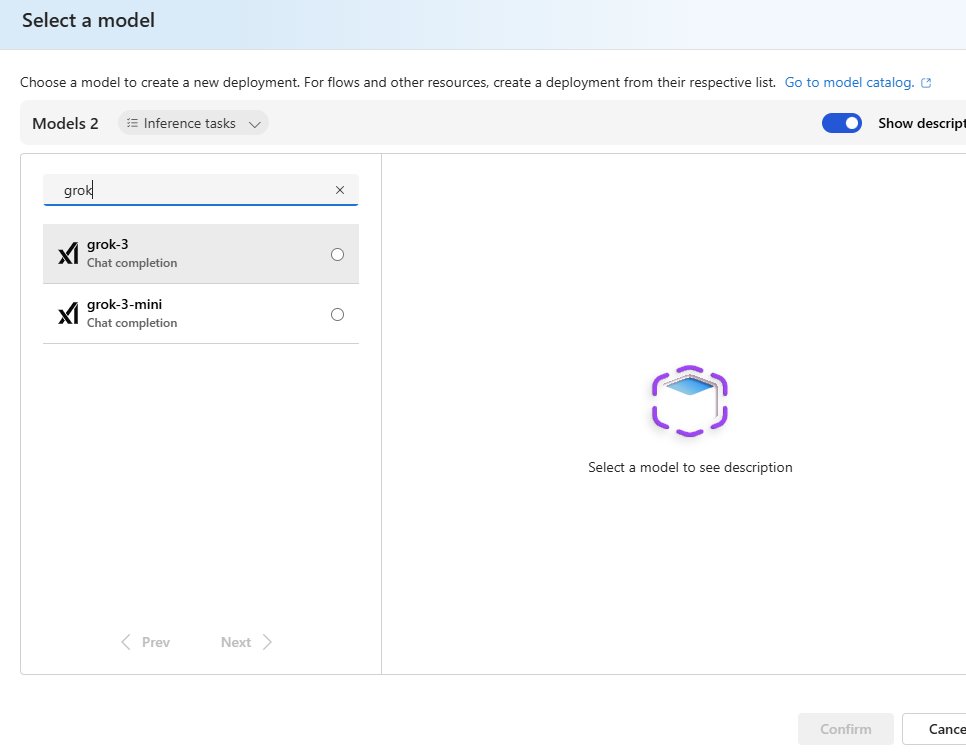Image resolution: width=966 pixels, height=756 pixels.
Task: Click the xAI logo of grok-3
Action: [x=68, y=254]
